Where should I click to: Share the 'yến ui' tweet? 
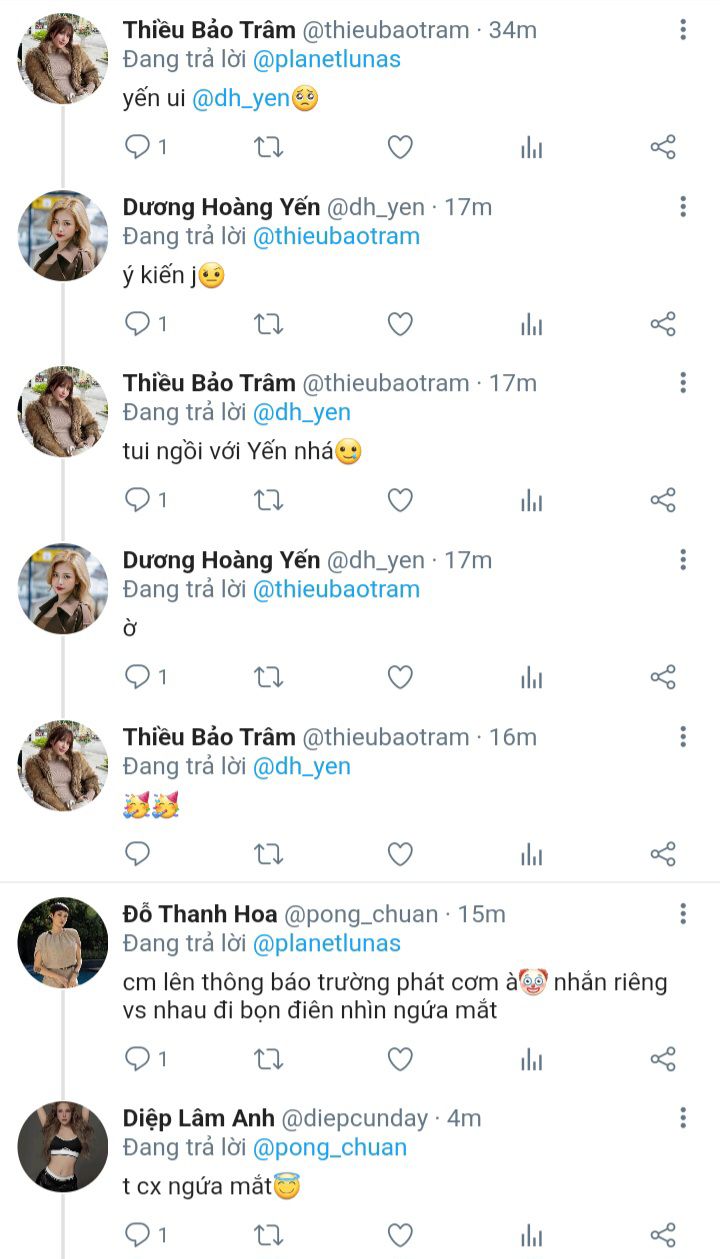click(663, 148)
